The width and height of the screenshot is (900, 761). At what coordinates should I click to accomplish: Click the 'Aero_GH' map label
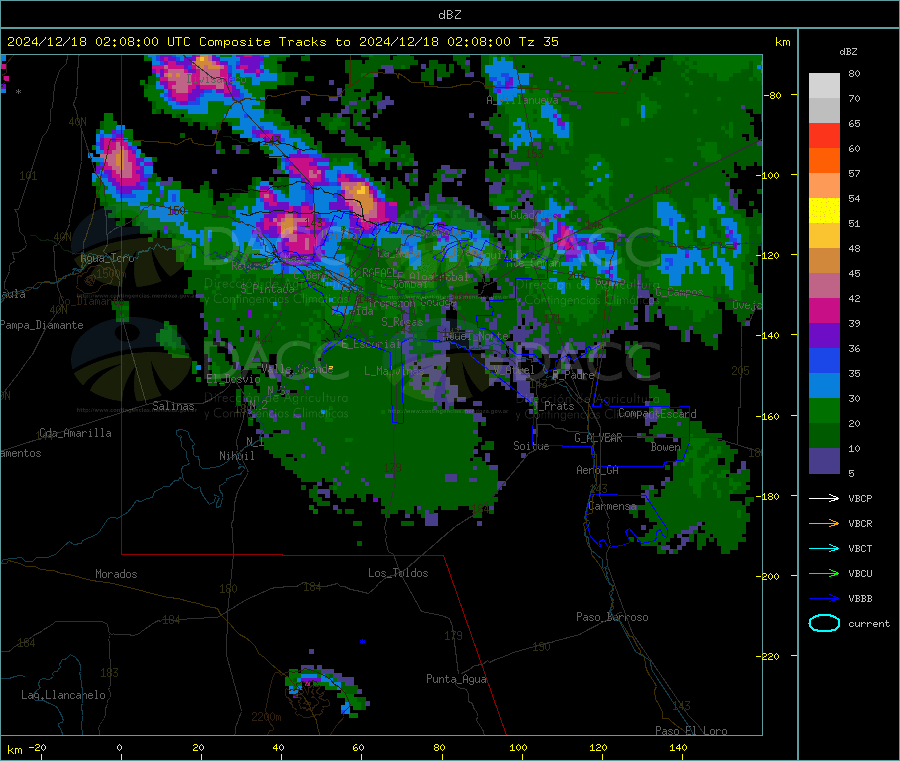(597, 470)
